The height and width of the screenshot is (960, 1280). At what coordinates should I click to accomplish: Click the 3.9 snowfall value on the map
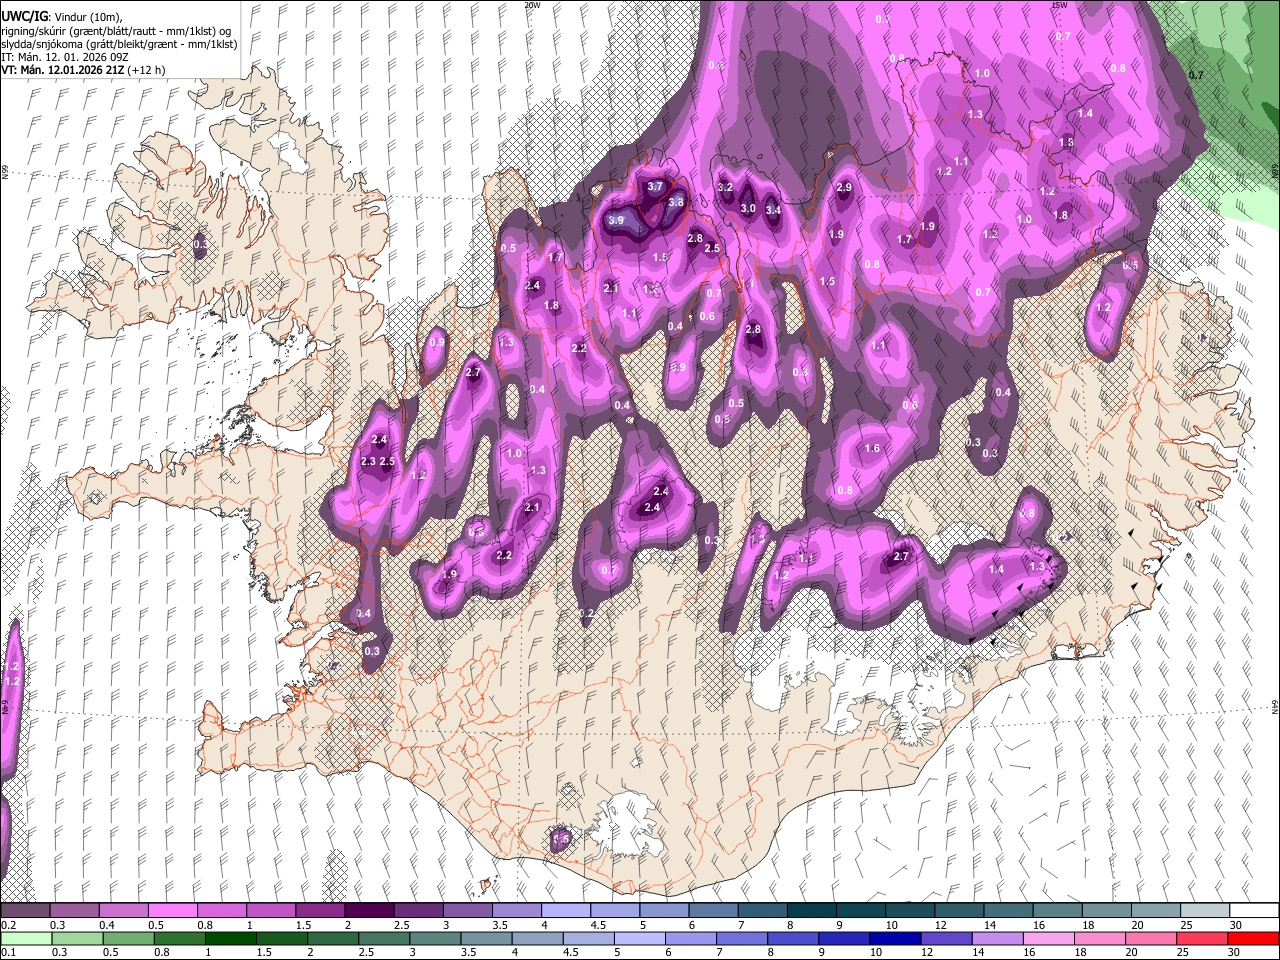click(x=616, y=221)
